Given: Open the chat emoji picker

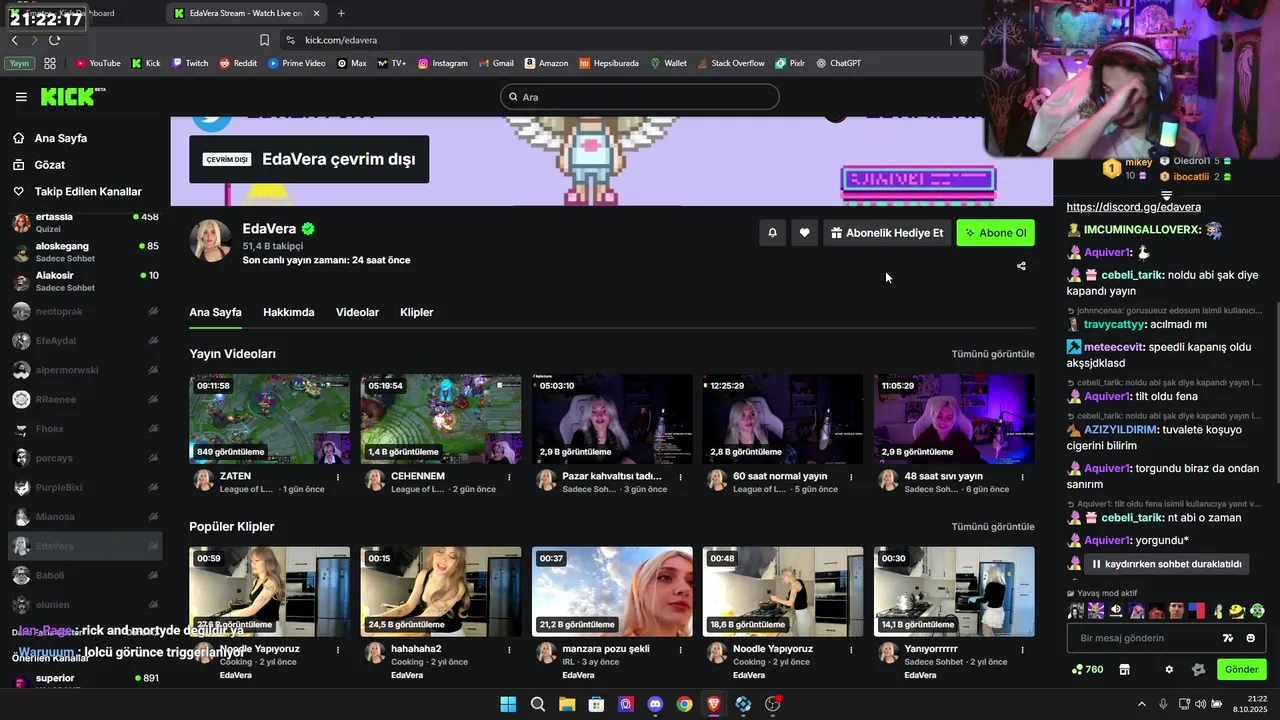Looking at the screenshot, I should pyautogui.click(x=1250, y=638).
